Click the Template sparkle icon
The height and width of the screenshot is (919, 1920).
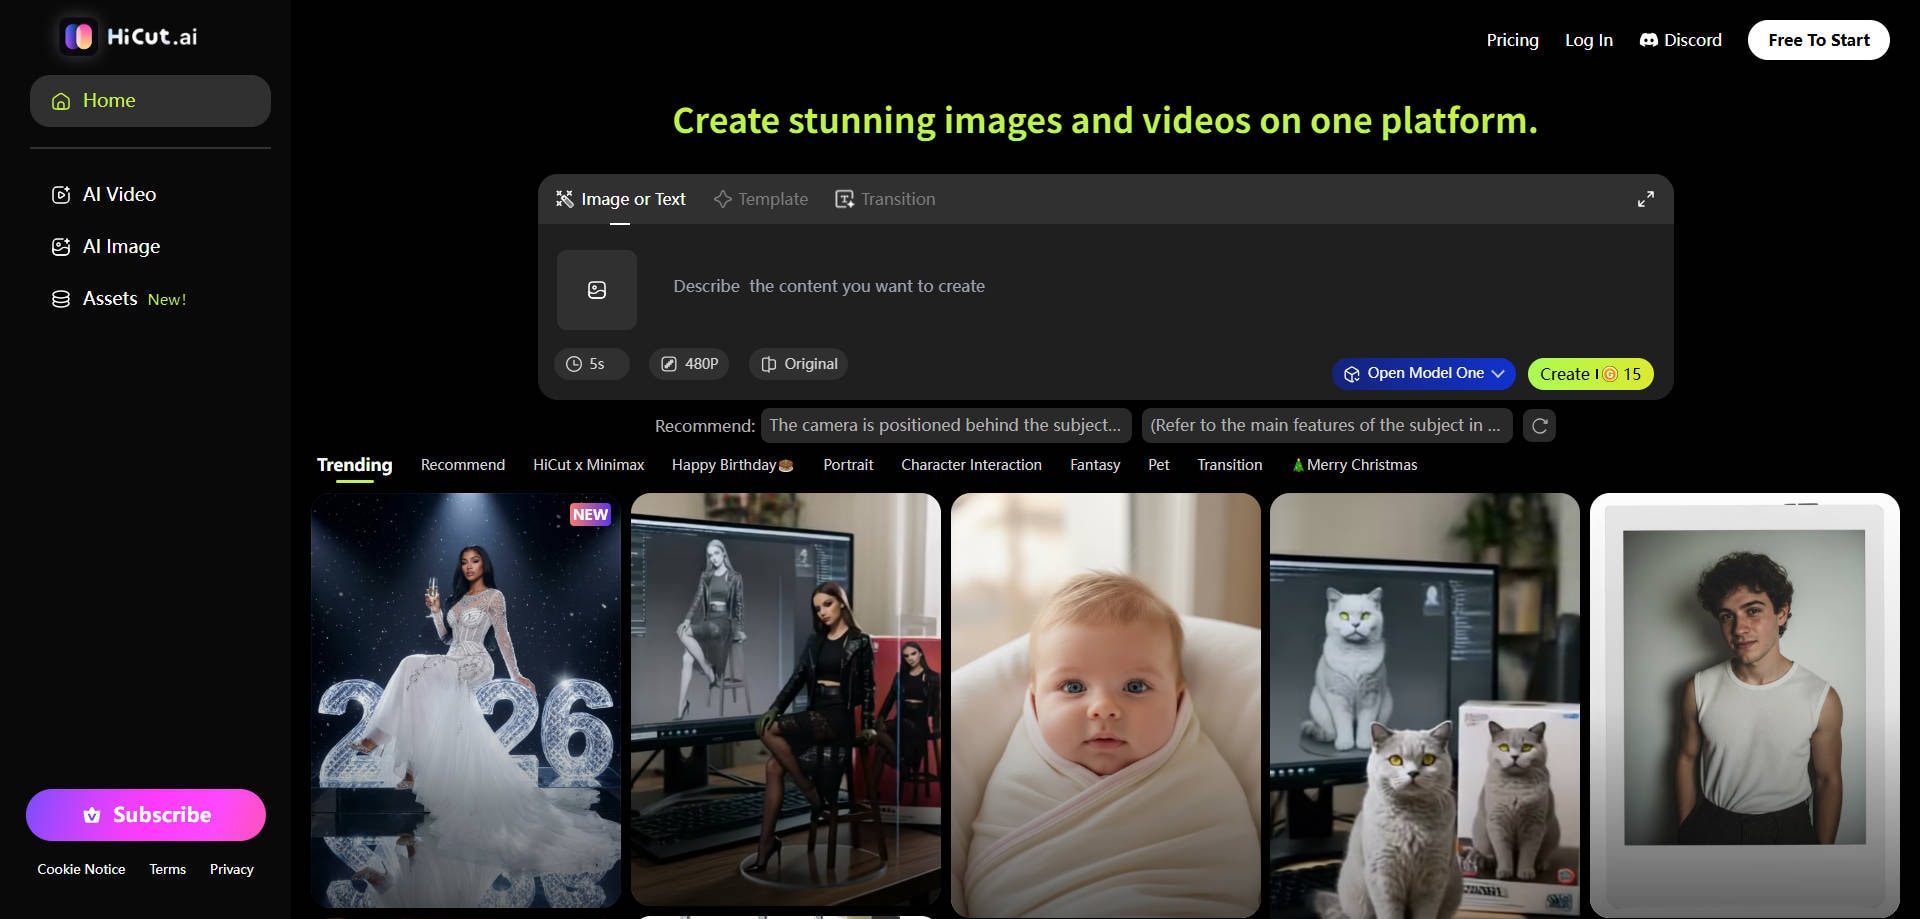click(723, 199)
